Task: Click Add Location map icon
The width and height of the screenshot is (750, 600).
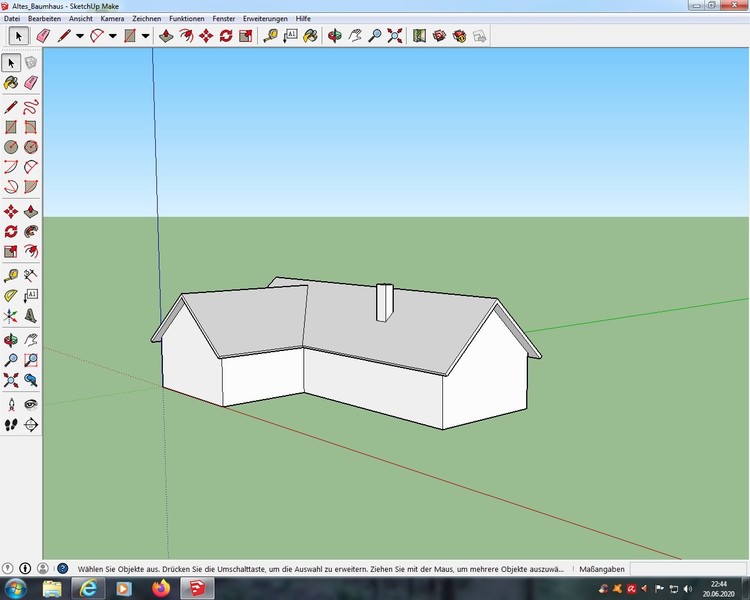Action: click(419, 36)
